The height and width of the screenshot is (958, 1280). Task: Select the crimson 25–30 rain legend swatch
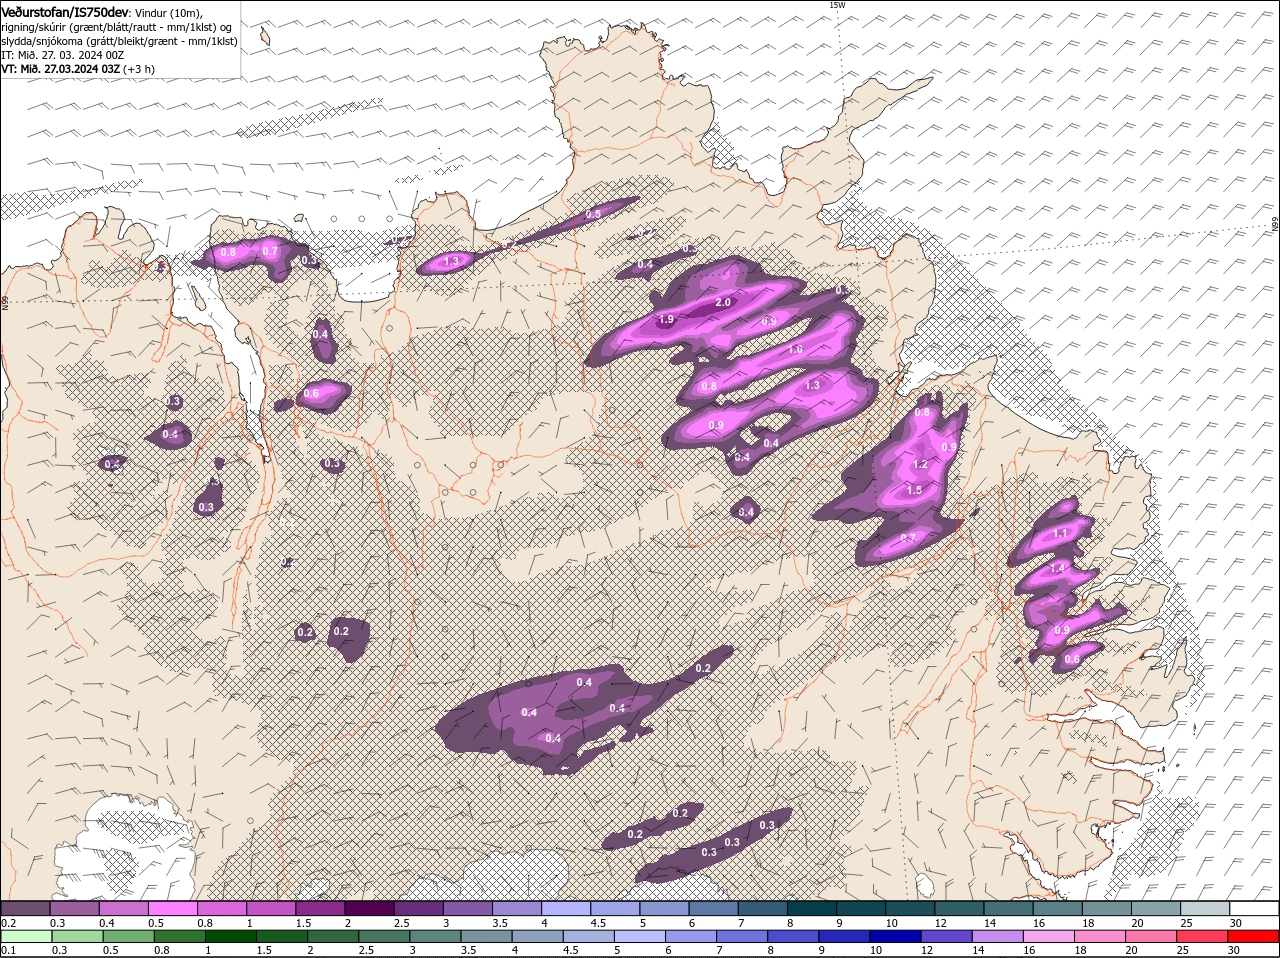[x=1203, y=937]
